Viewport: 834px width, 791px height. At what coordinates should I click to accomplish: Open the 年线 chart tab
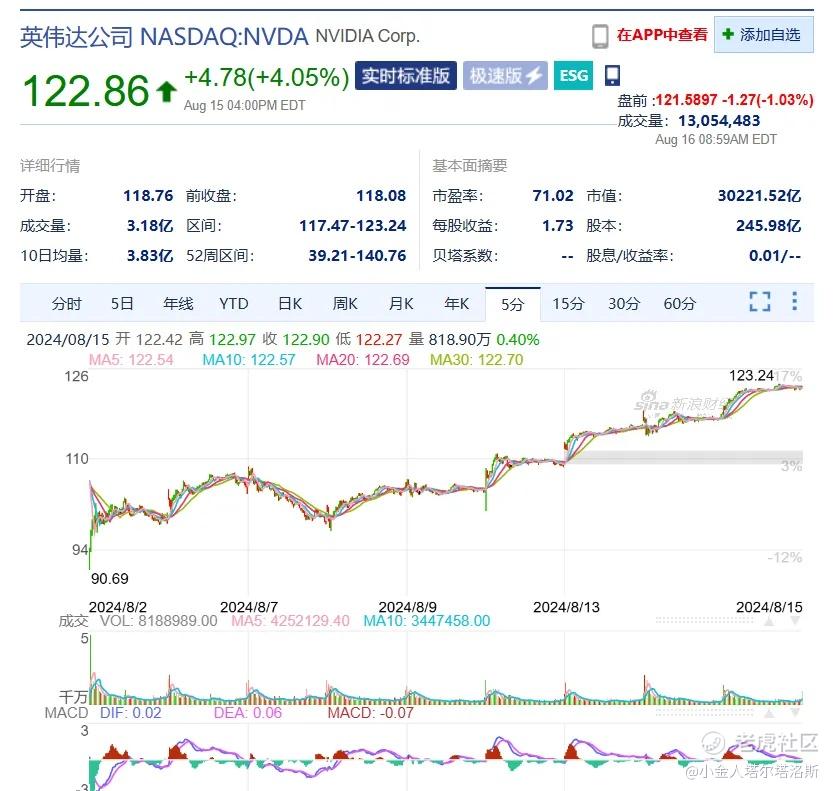[178, 304]
